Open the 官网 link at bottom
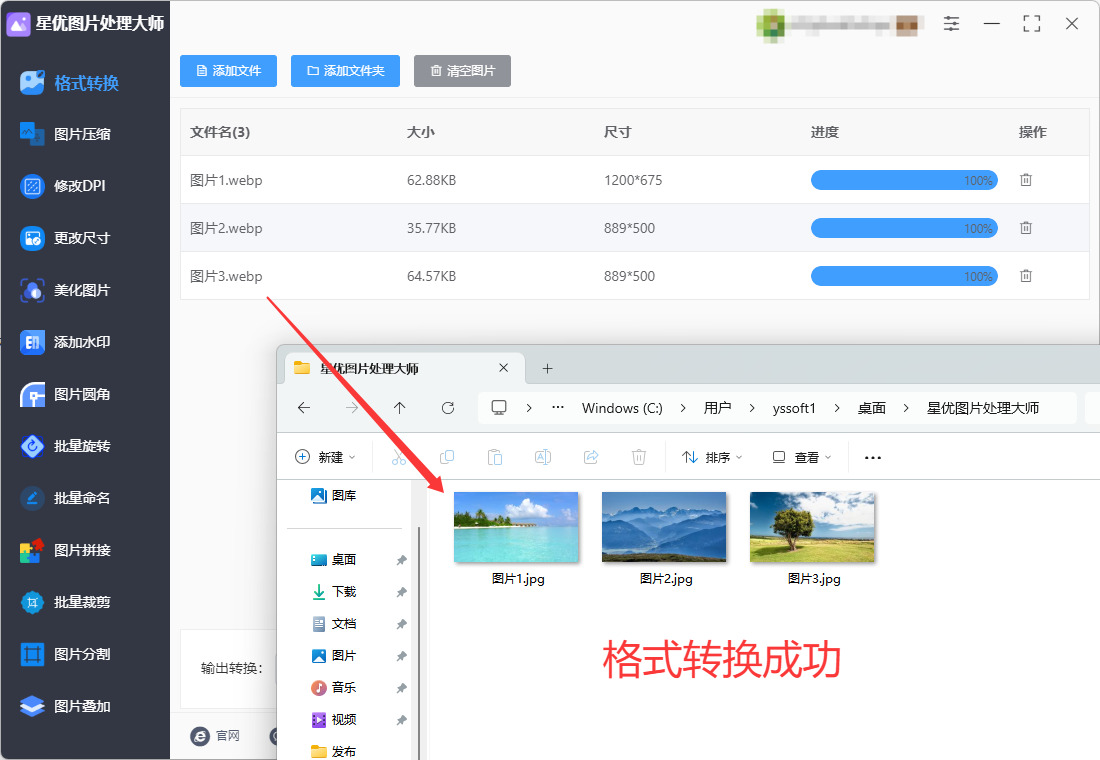Screen dimensions: 1100x760 215,735
